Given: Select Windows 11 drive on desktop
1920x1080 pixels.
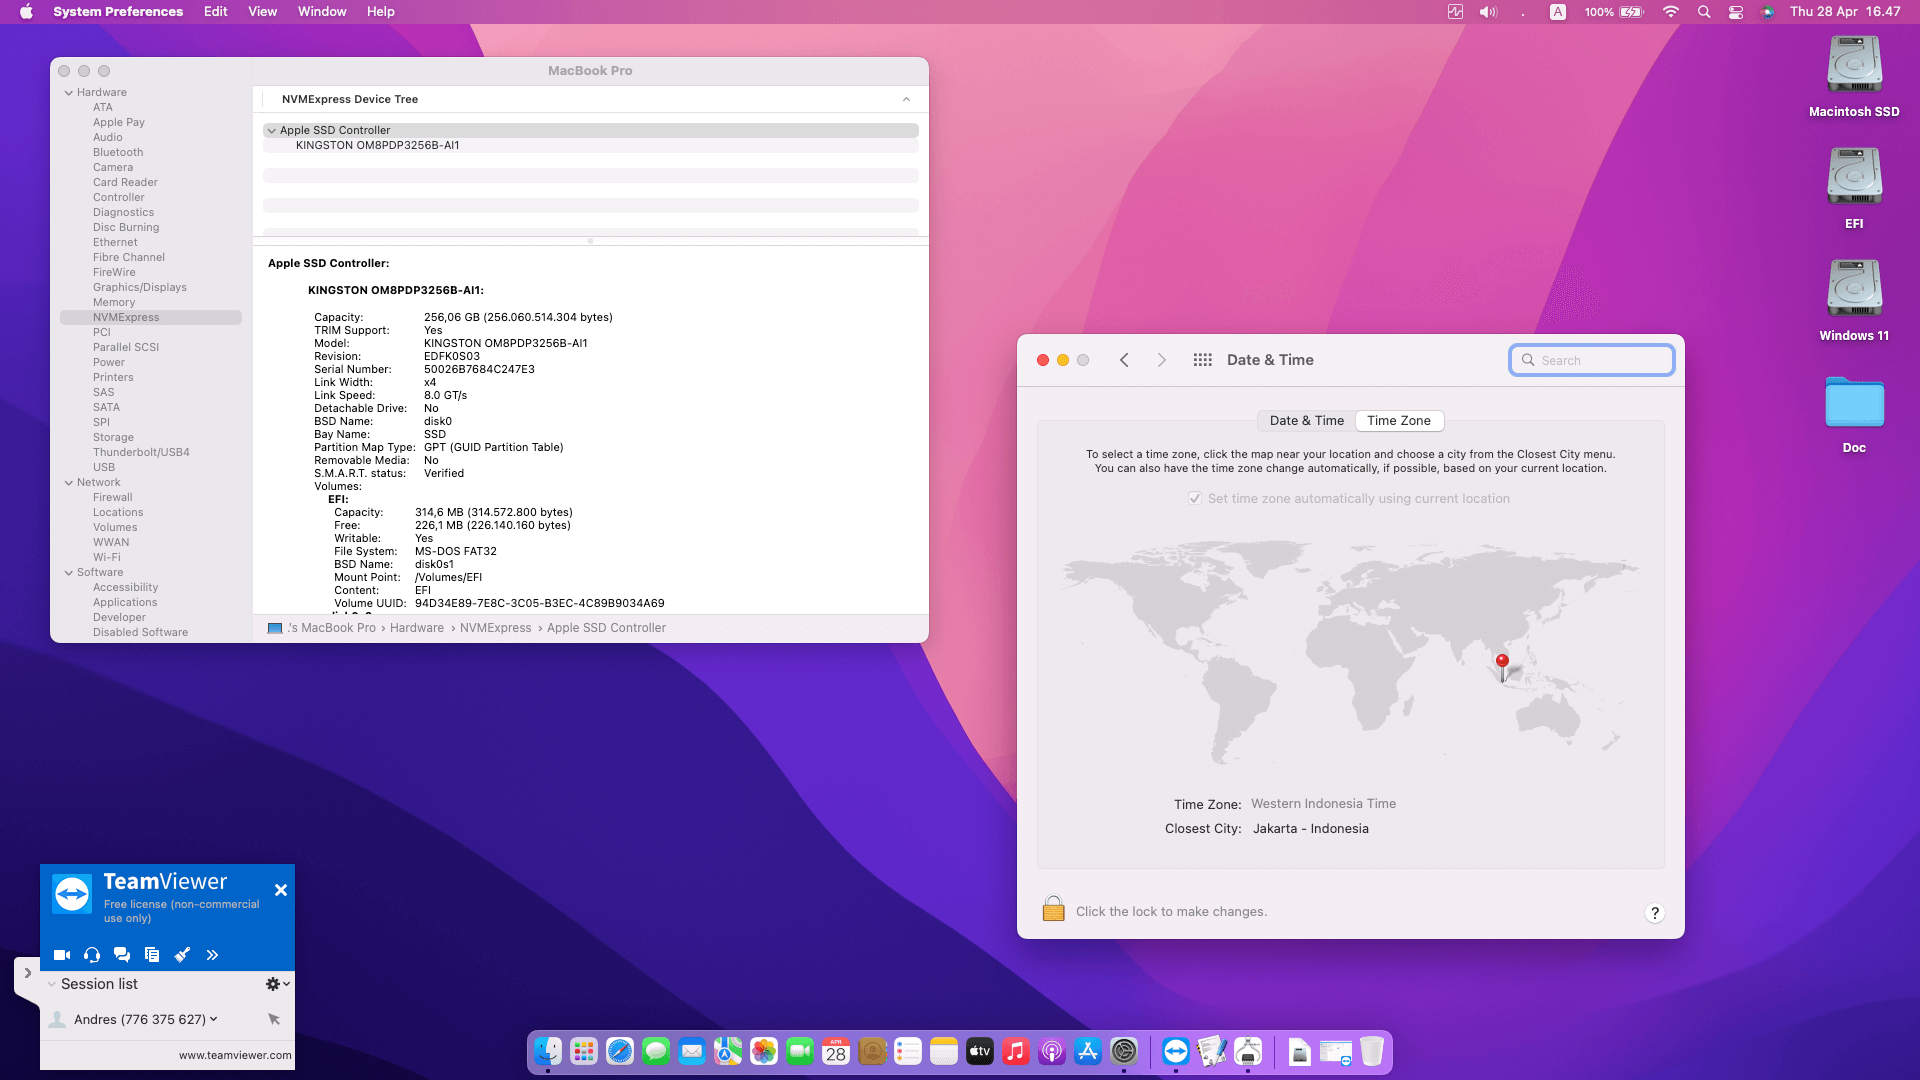Looking at the screenshot, I should 1855,290.
